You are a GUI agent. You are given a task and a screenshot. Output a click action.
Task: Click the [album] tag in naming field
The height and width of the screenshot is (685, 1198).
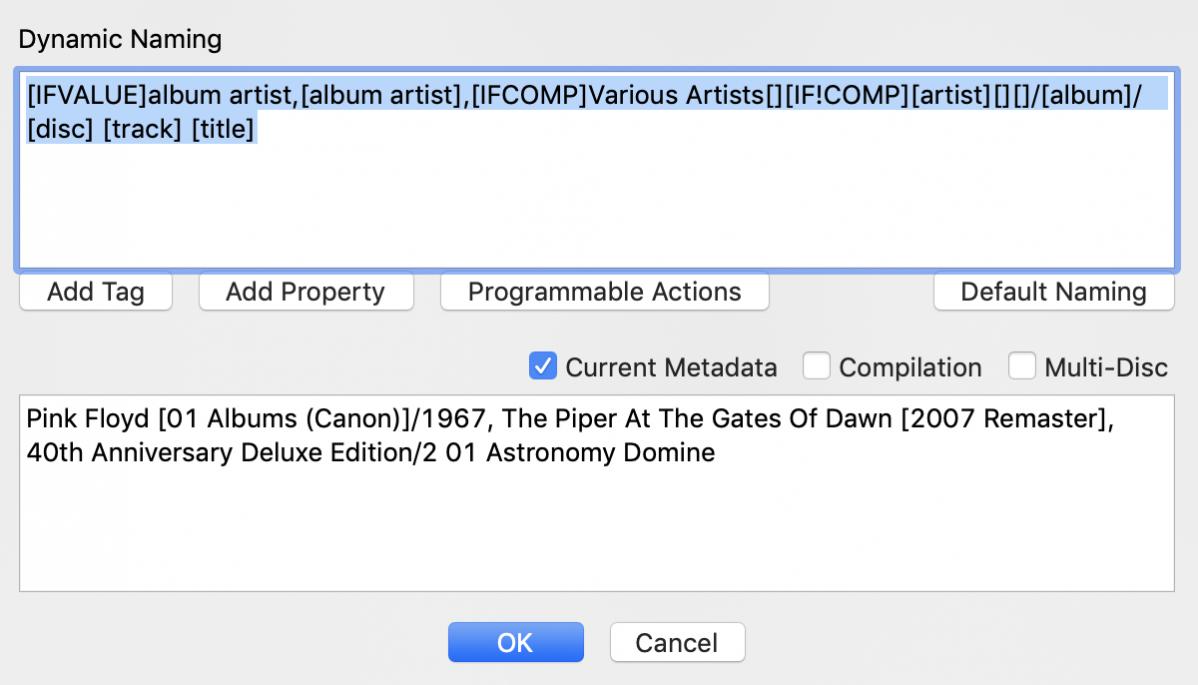click(1087, 96)
